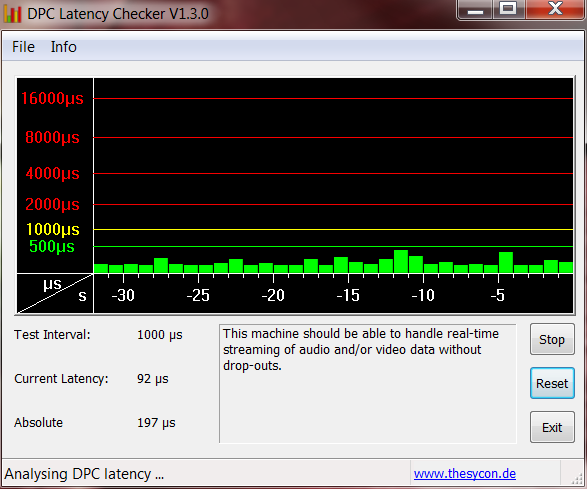Image resolution: width=587 pixels, height=489 pixels.
Task: Click the -30 seconds axis marker
Action: [123, 295]
